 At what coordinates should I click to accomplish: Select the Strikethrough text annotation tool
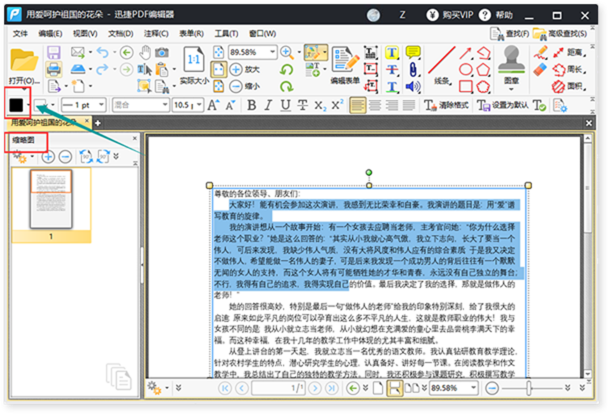pos(392,70)
